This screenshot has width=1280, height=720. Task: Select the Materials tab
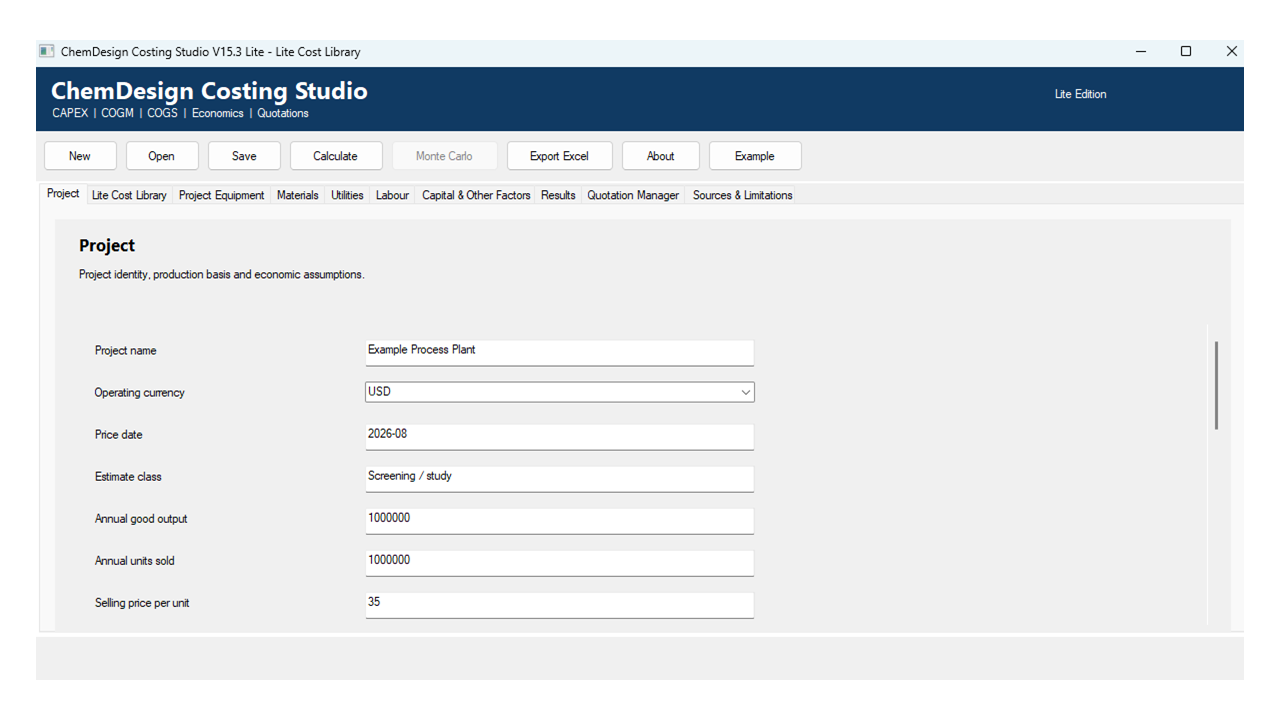298,195
